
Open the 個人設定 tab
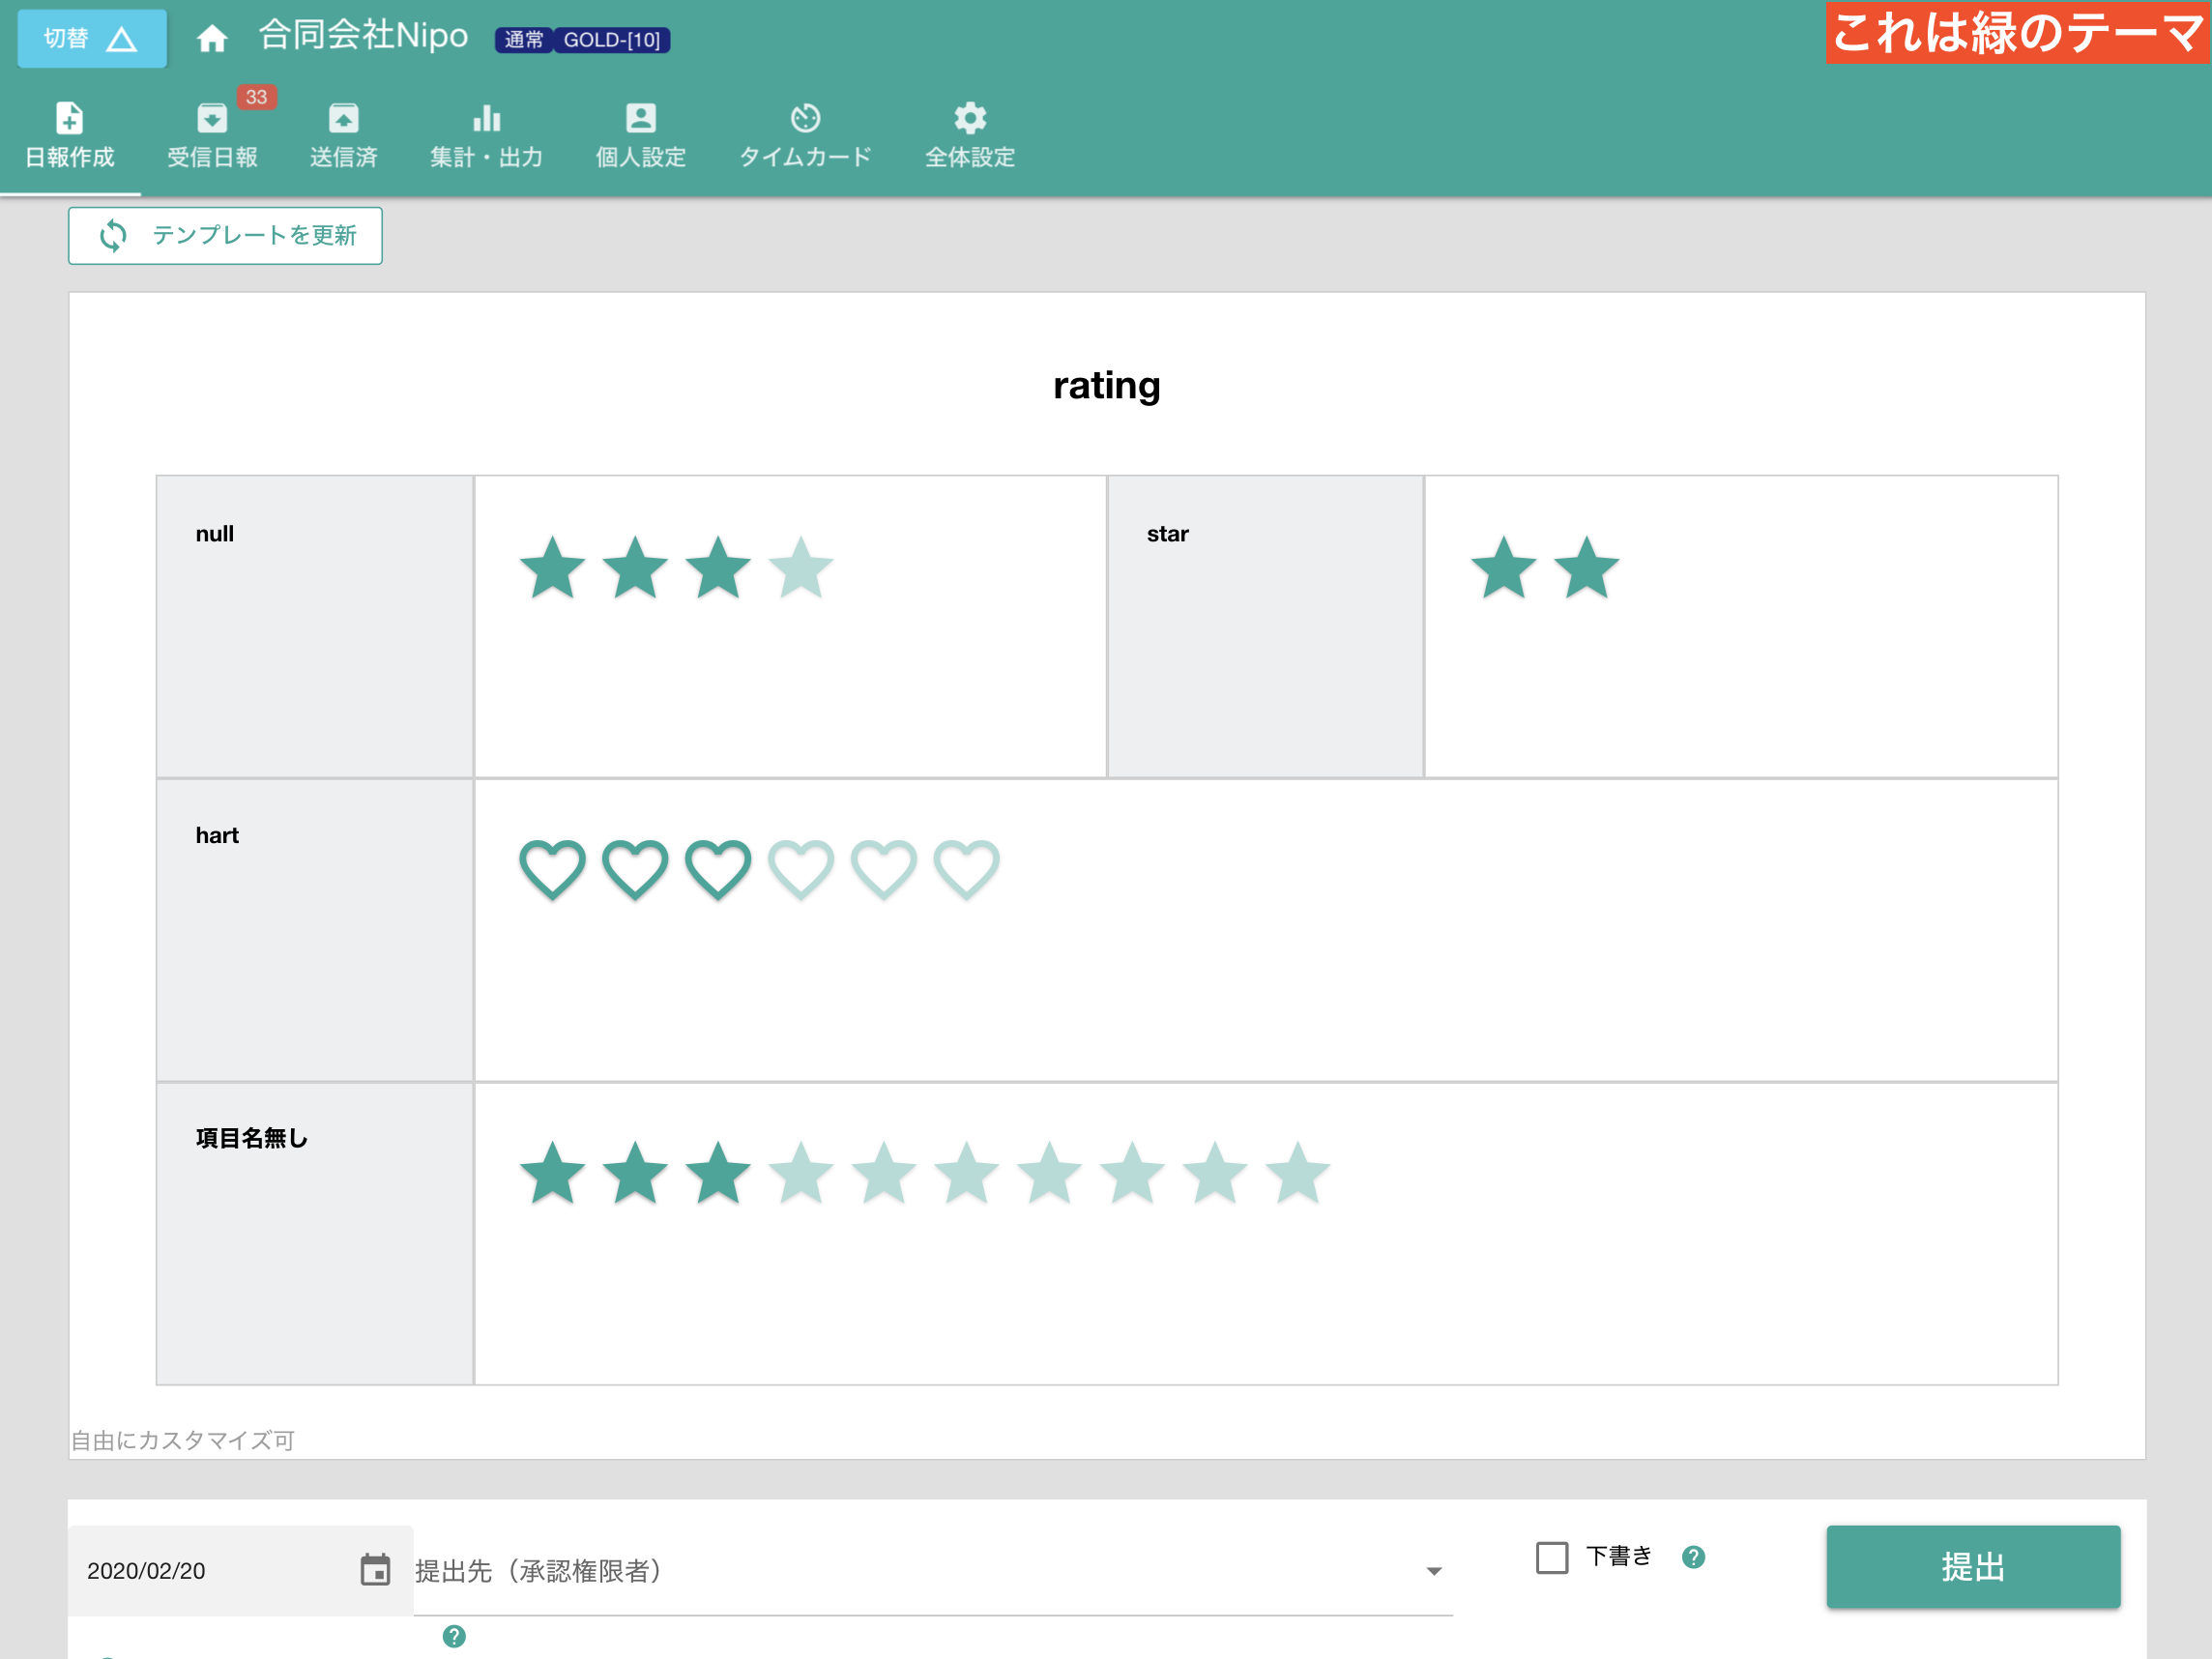[641, 137]
